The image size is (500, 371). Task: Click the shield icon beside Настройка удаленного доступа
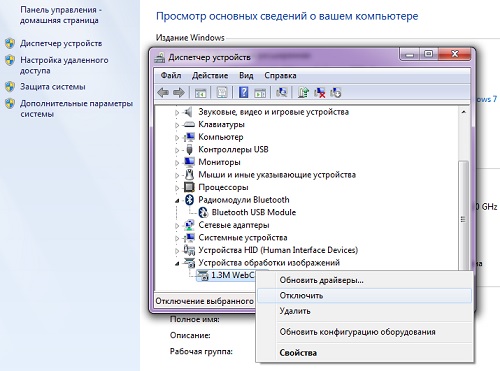(10, 60)
